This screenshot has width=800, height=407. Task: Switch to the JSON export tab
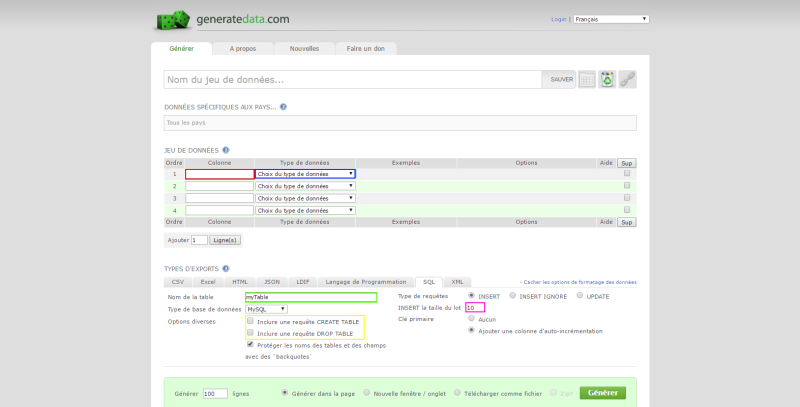click(x=271, y=282)
